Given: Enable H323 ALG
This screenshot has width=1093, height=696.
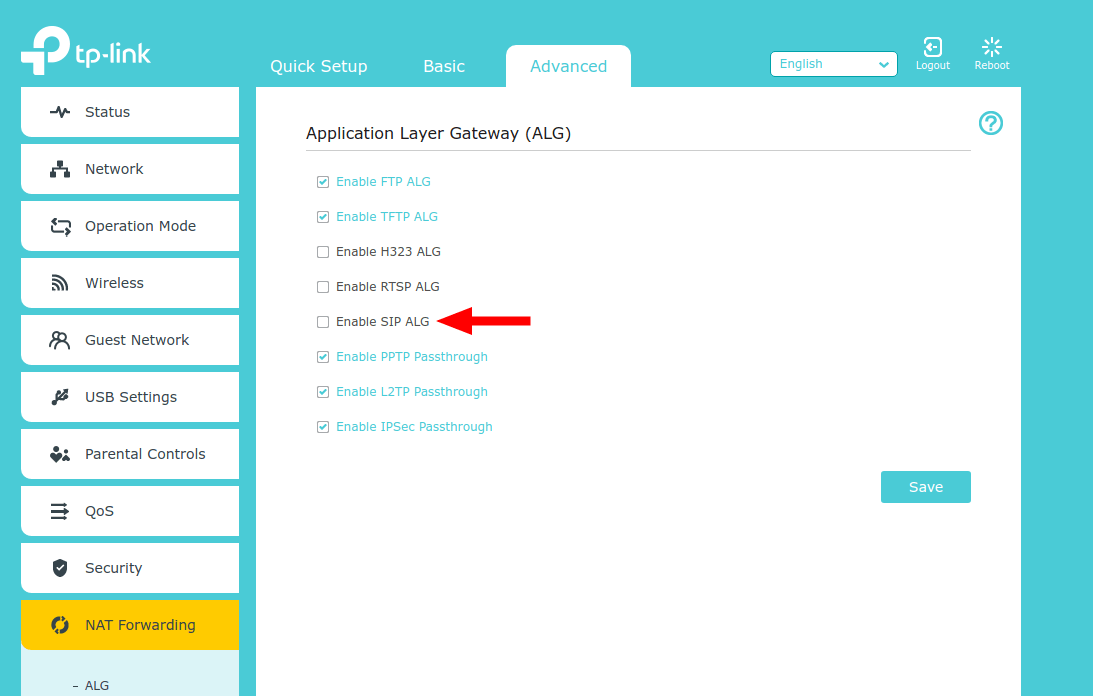Looking at the screenshot, I should 323,251.
